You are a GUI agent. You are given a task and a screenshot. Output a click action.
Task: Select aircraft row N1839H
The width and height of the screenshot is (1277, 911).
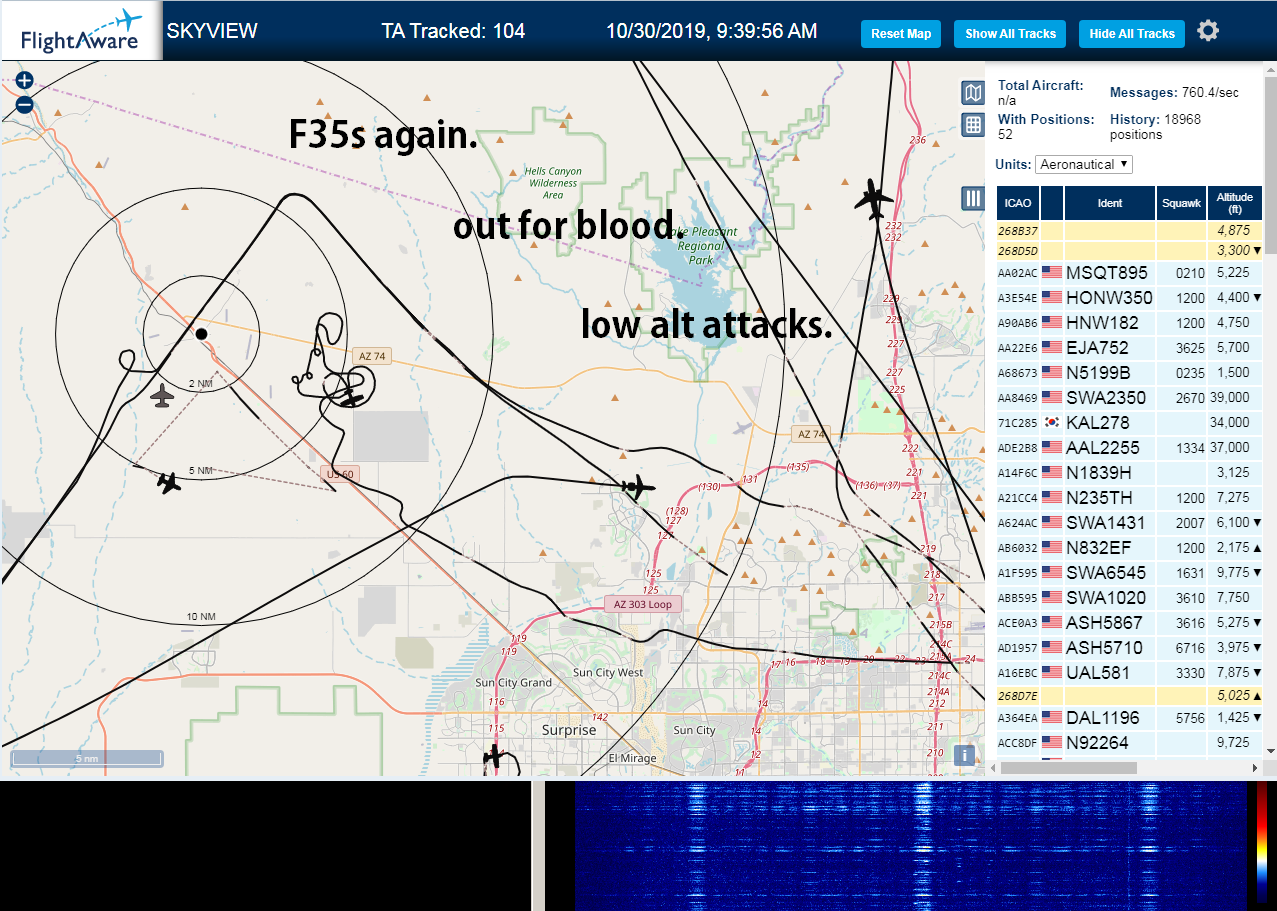click(x=1129, y=472)
